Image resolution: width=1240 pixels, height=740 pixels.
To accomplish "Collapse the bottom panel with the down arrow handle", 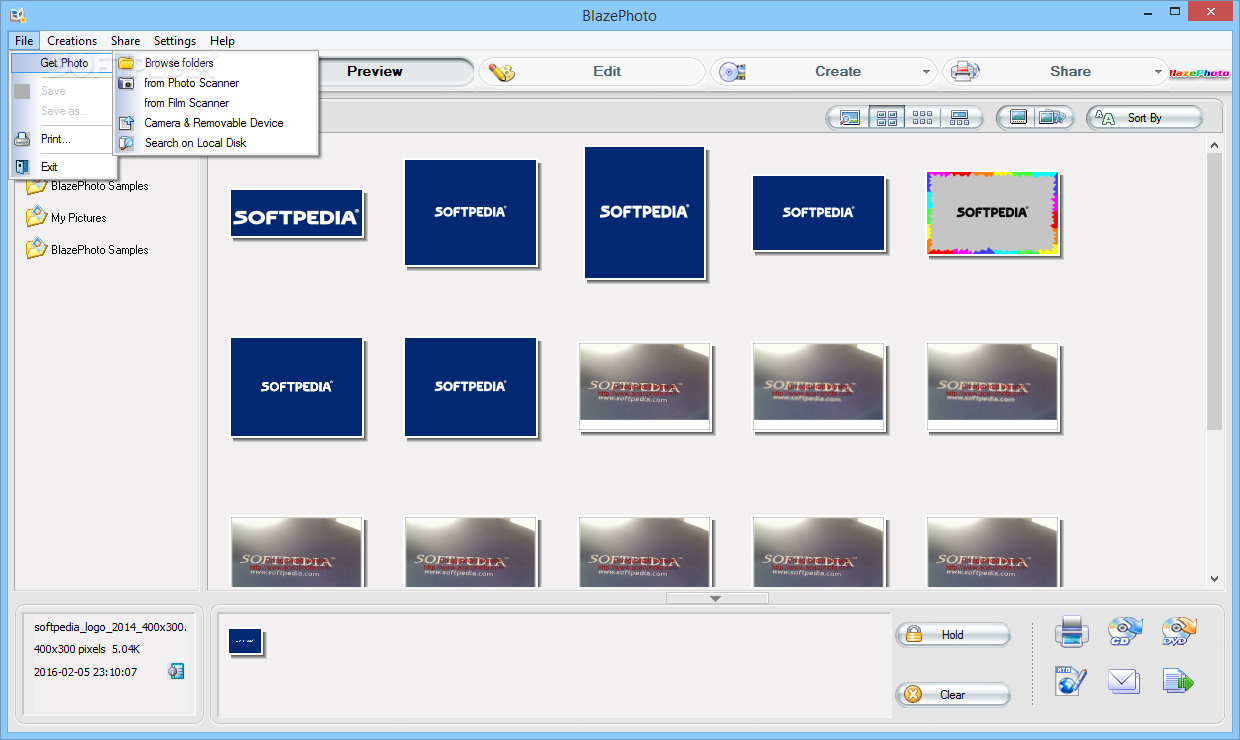I will [716, 598].
